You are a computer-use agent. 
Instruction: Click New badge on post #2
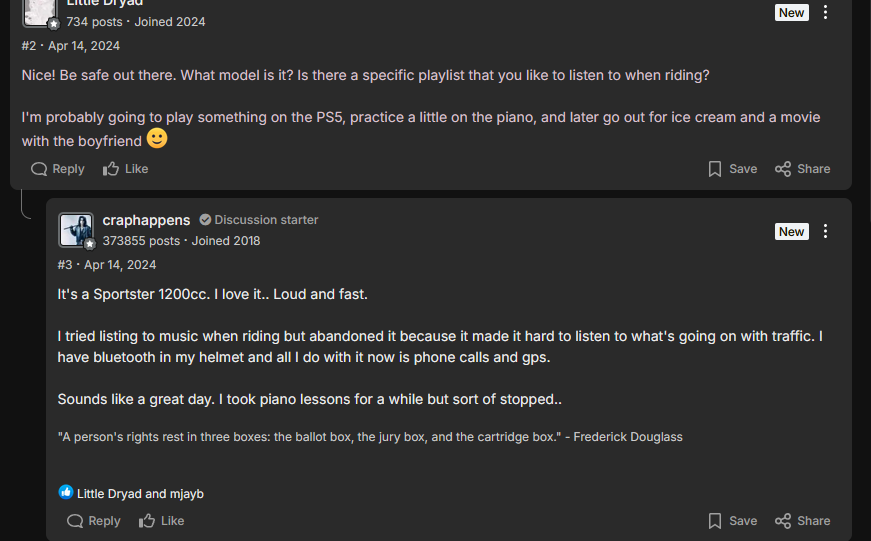click(792, 12)
